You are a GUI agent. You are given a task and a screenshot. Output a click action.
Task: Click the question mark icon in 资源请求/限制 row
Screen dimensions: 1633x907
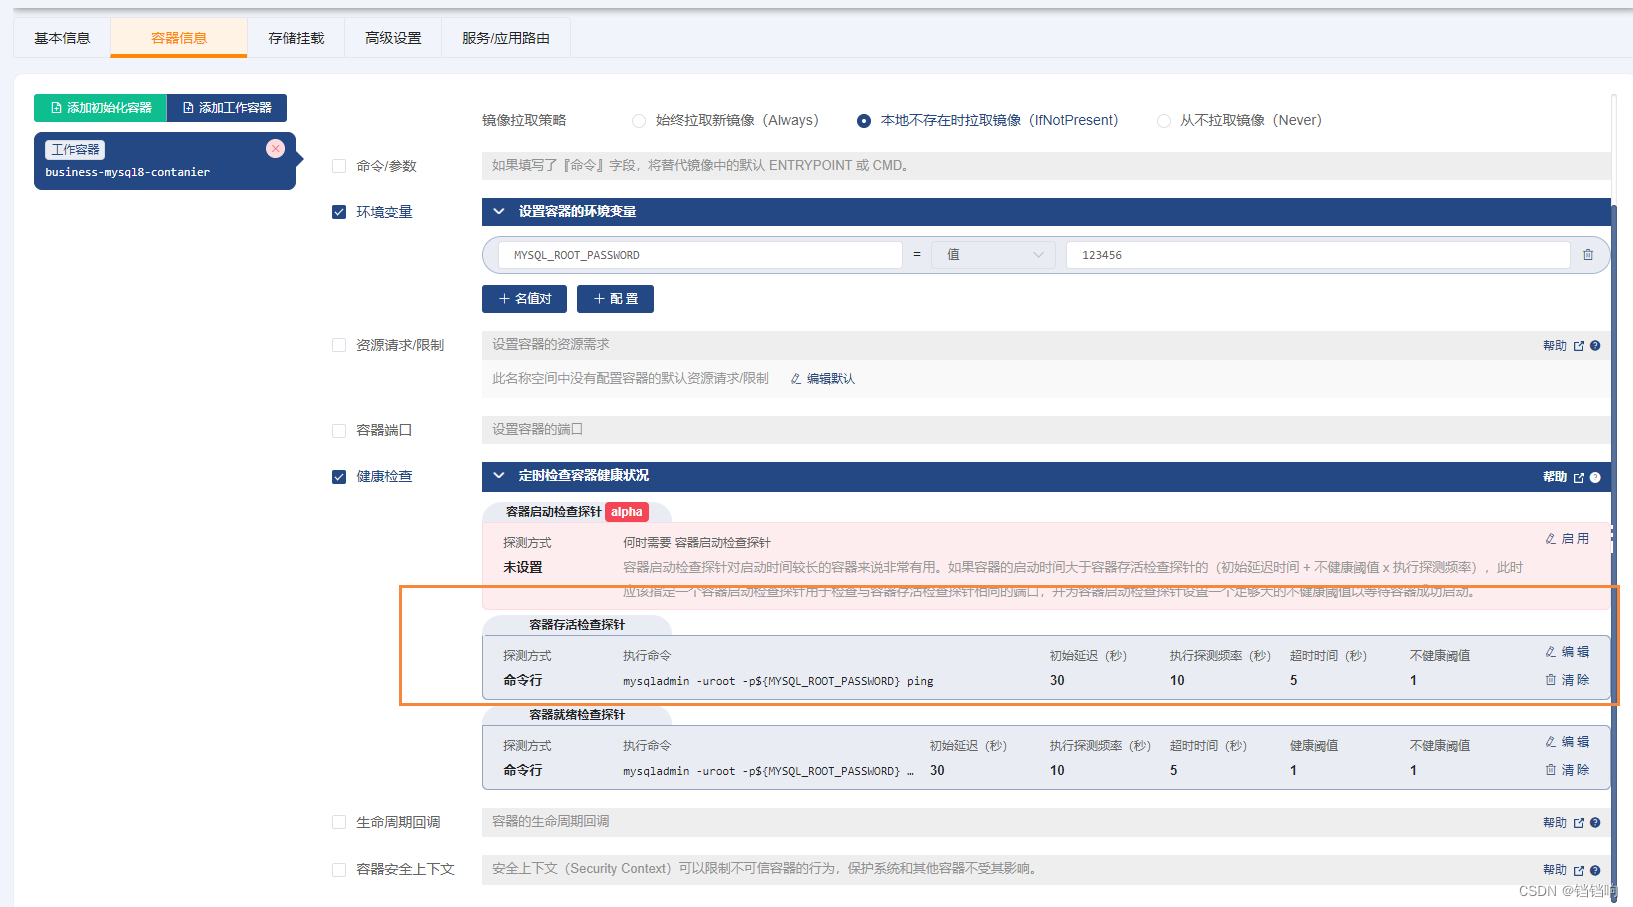coord(1595,346)
